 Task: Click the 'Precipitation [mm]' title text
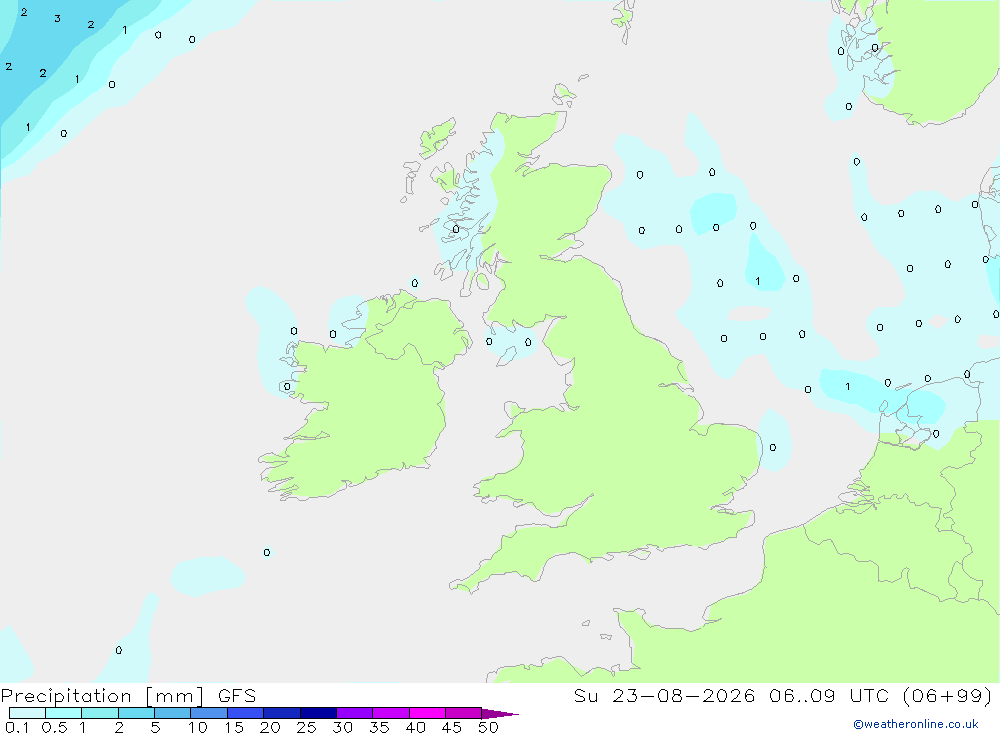coord(102,696)
